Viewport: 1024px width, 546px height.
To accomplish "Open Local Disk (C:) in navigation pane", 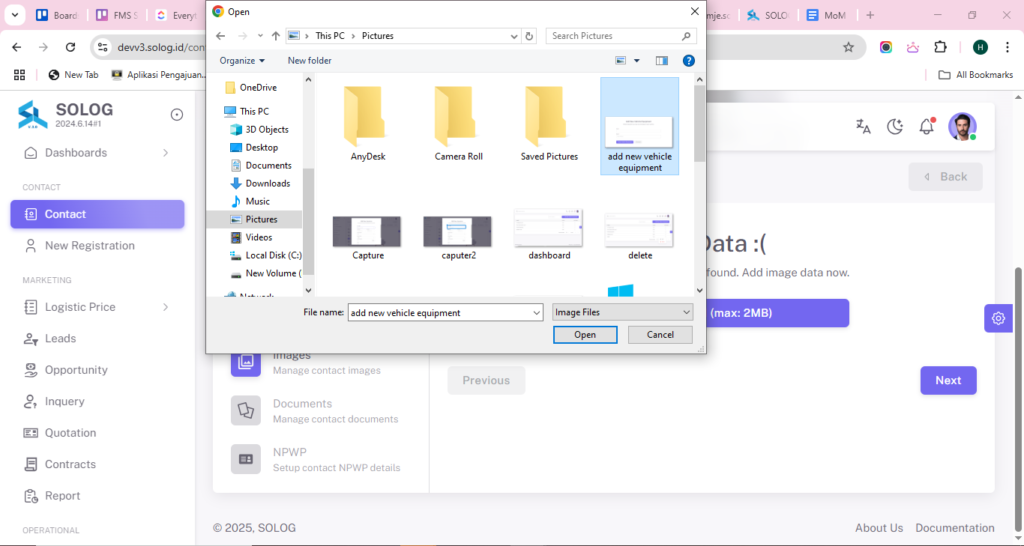I will click(266, 255).
